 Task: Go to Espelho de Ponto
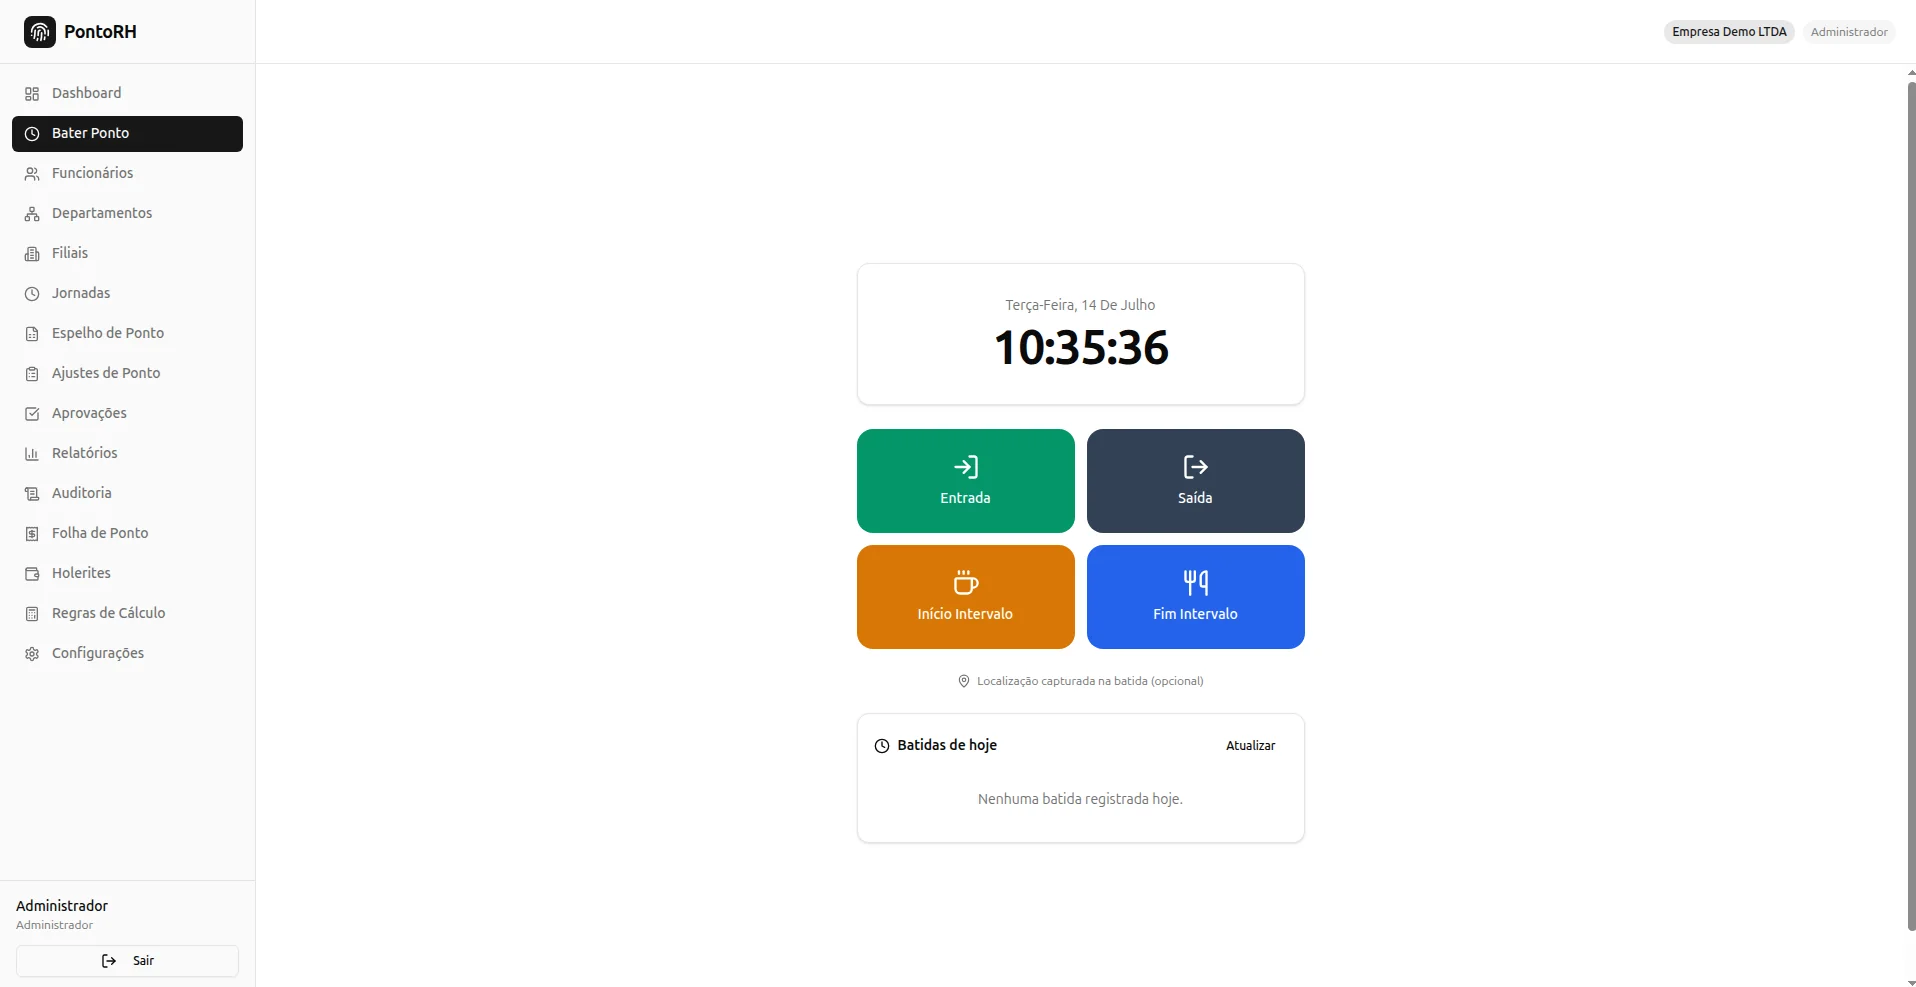pos(127,333)
